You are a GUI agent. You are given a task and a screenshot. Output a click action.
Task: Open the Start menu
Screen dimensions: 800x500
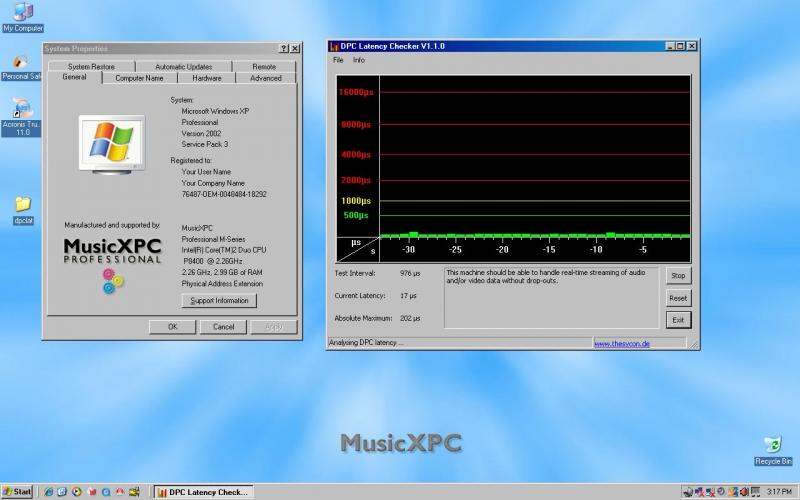pyautogui.click(x=17, y=492)
